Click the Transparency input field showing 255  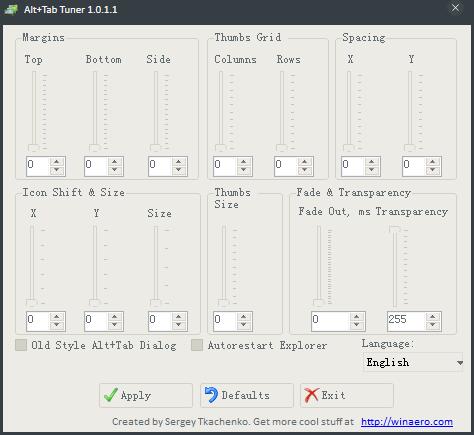click(x=406, y=321)
